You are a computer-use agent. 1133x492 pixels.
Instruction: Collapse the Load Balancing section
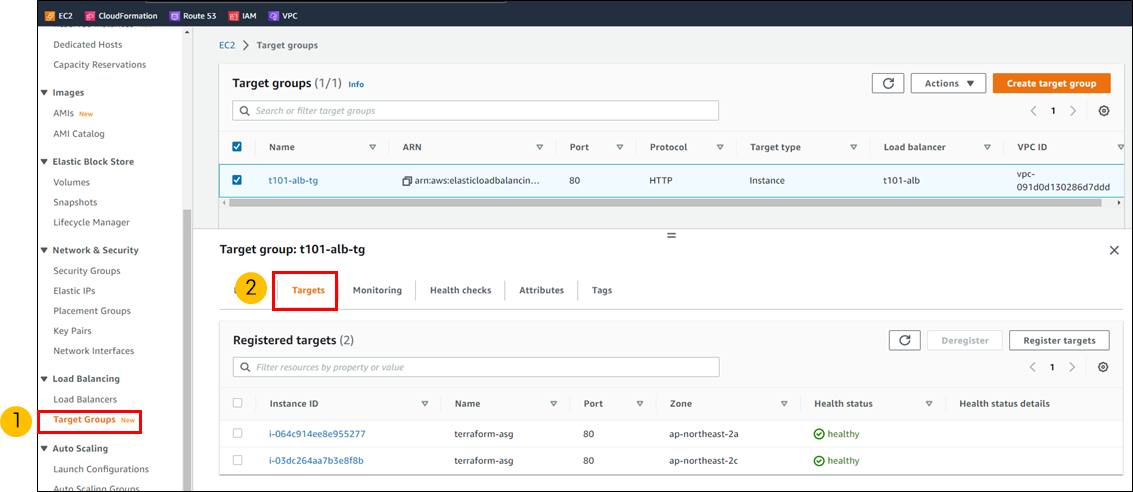[45, 379]
